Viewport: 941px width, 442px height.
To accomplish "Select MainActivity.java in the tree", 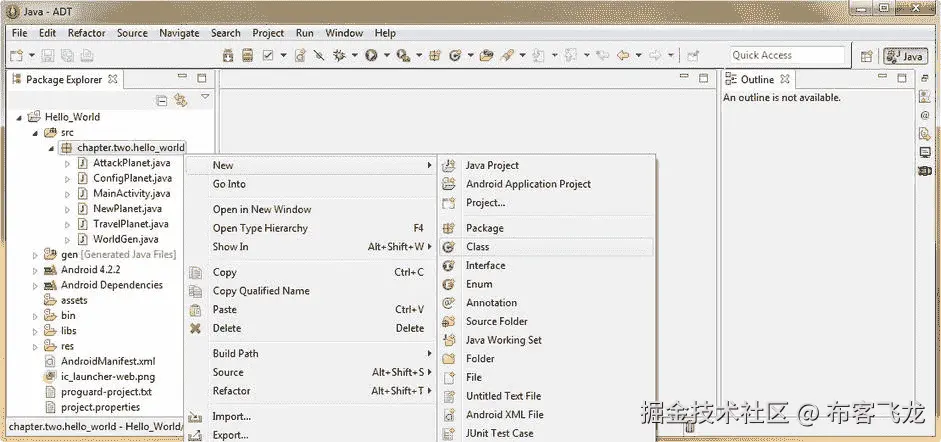I will coord(131,193).
